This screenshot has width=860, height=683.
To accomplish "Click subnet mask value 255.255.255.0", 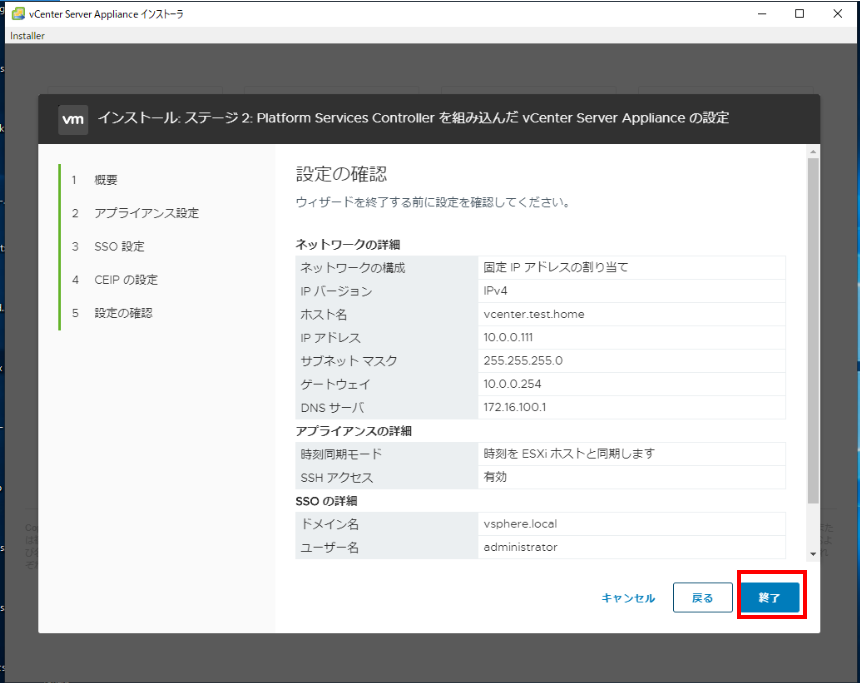I will pyautogui.click(x=523, y=360).
